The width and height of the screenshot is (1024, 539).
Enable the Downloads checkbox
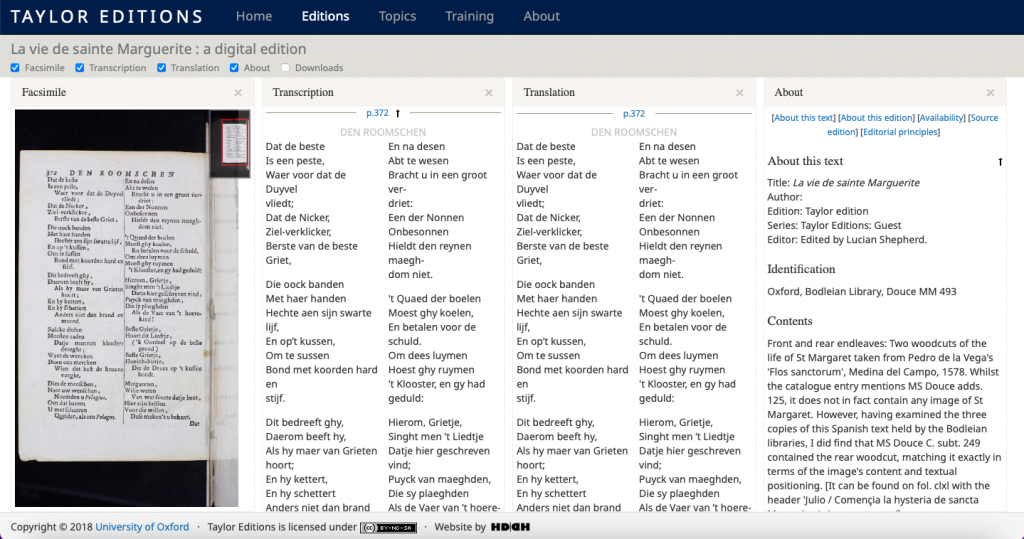click(285, 68)
